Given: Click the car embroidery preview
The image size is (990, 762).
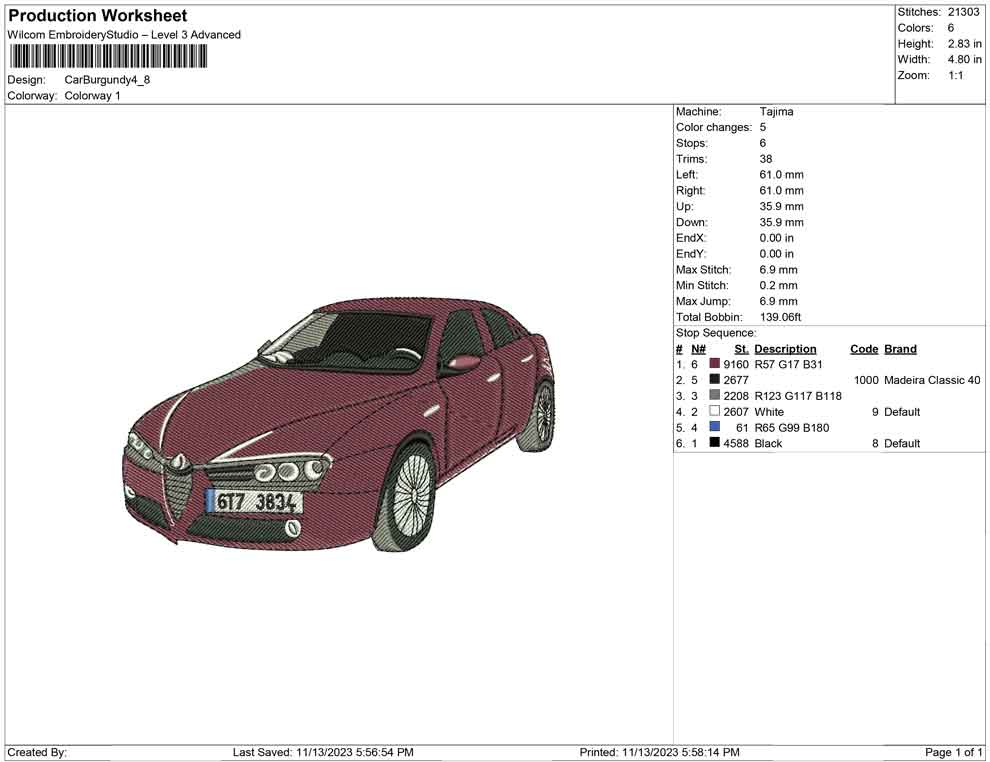Looking at the screenshot, I should 340,420.
